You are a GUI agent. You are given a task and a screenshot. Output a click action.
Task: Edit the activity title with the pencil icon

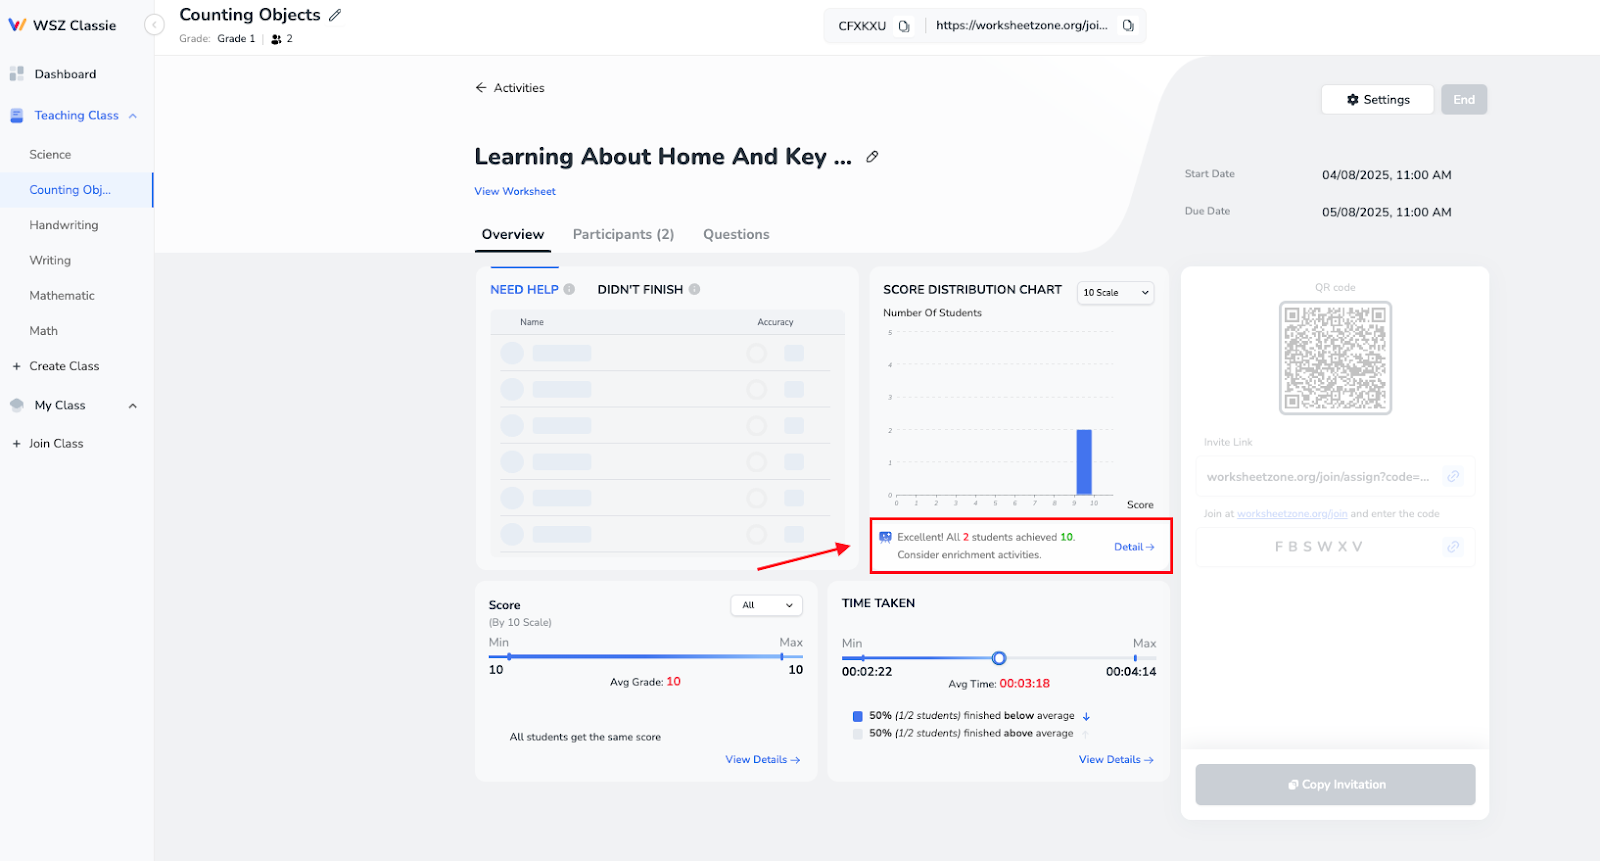point(872,157)
